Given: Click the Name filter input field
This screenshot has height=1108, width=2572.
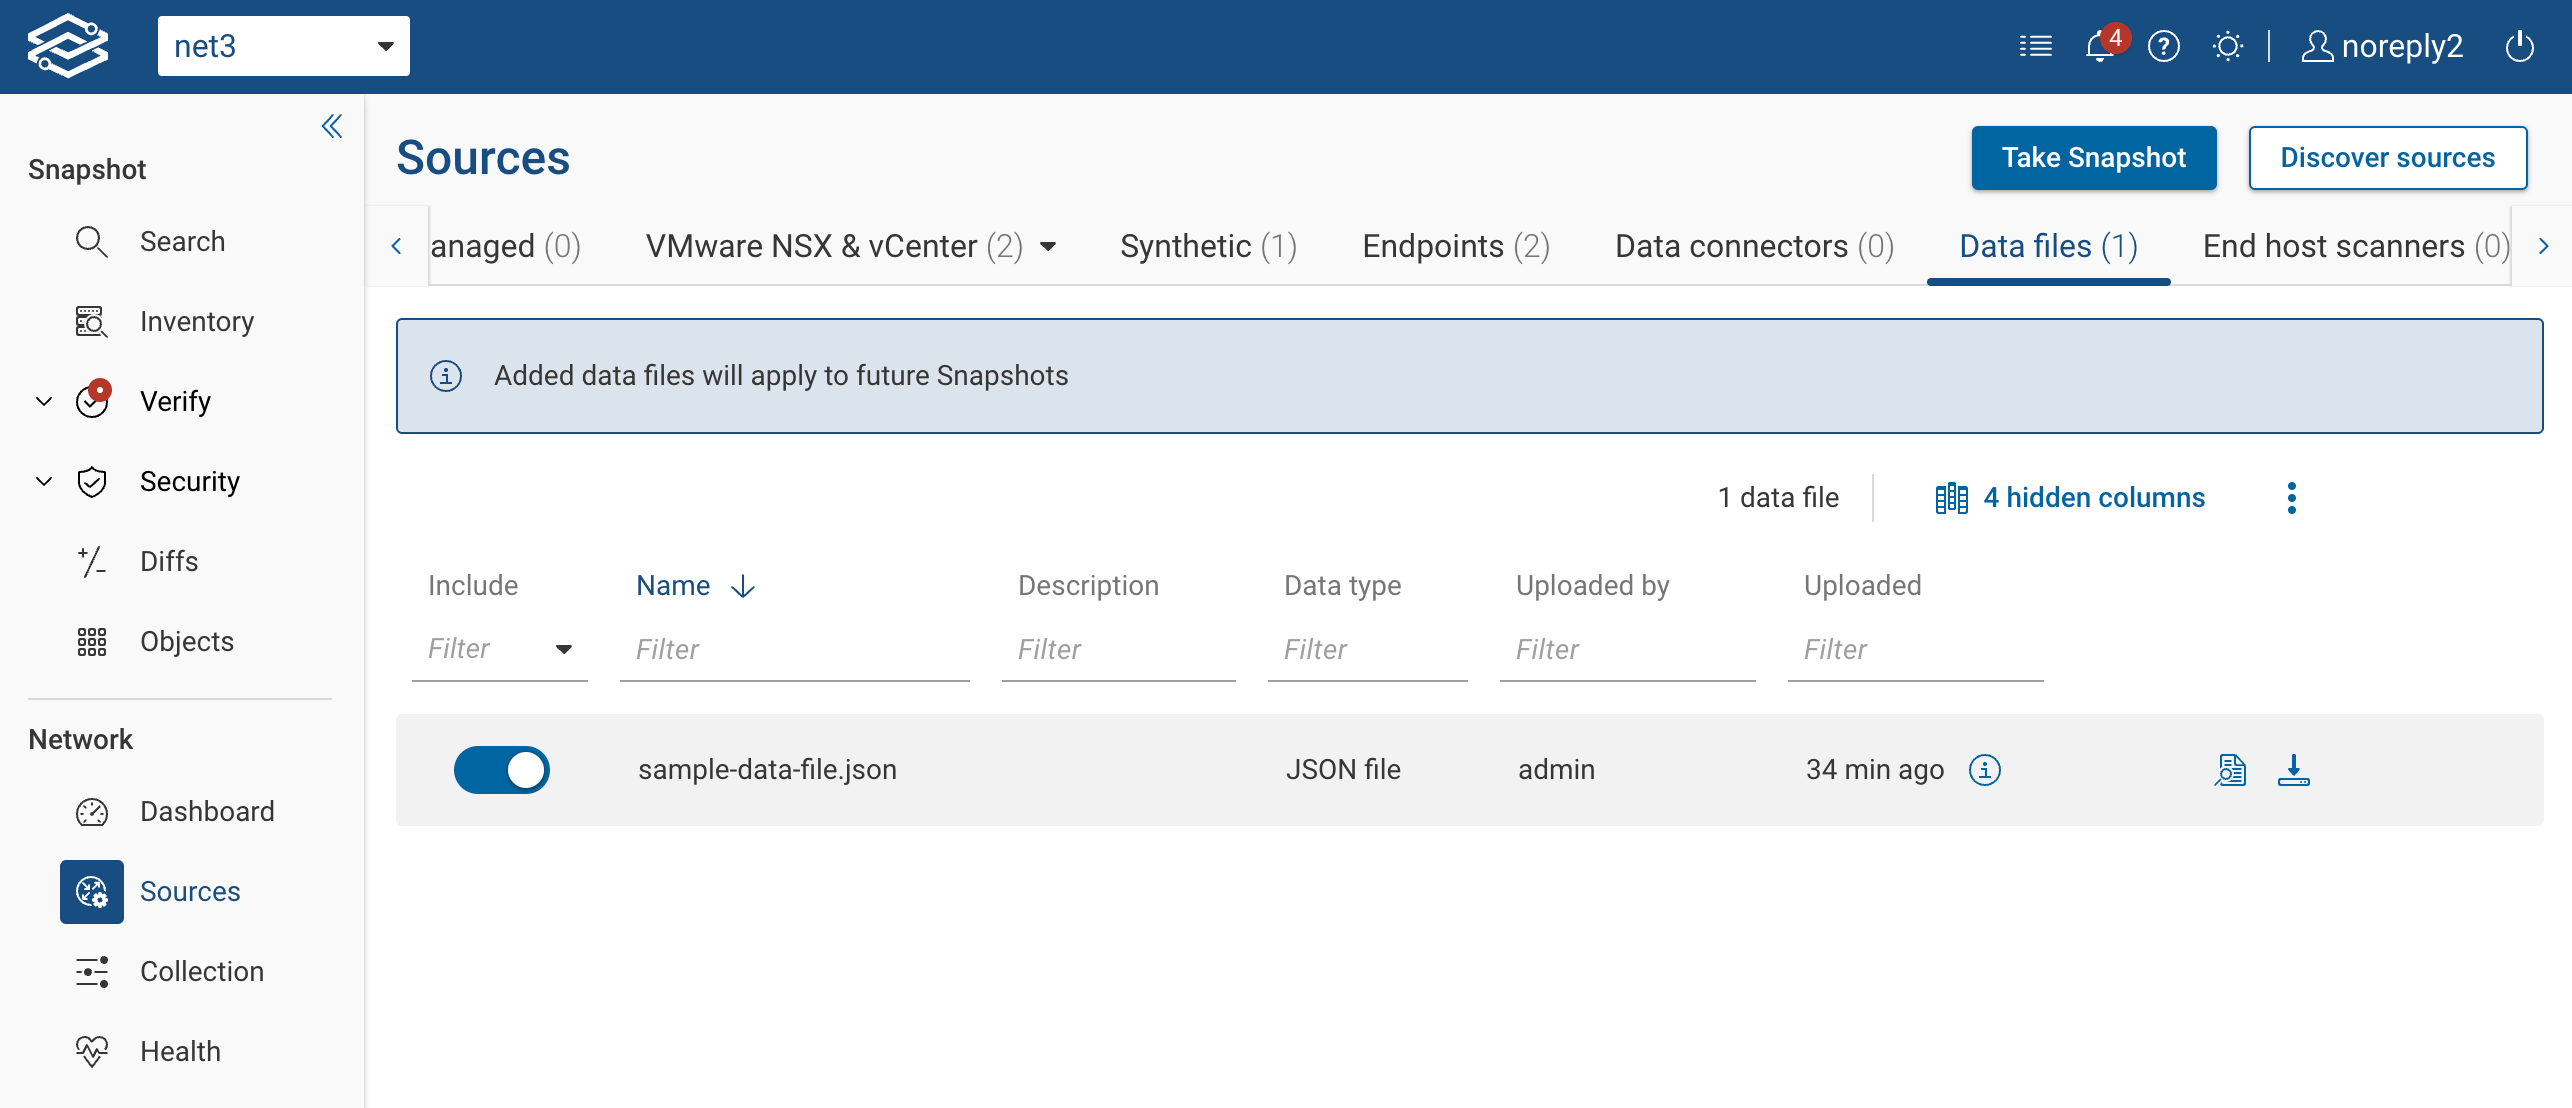Looking at the screenshot, I should [x=794, y=648].
